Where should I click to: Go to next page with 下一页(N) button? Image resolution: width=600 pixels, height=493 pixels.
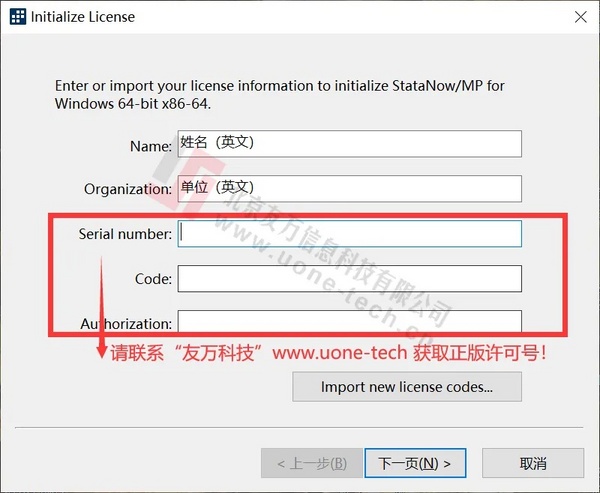415,463
